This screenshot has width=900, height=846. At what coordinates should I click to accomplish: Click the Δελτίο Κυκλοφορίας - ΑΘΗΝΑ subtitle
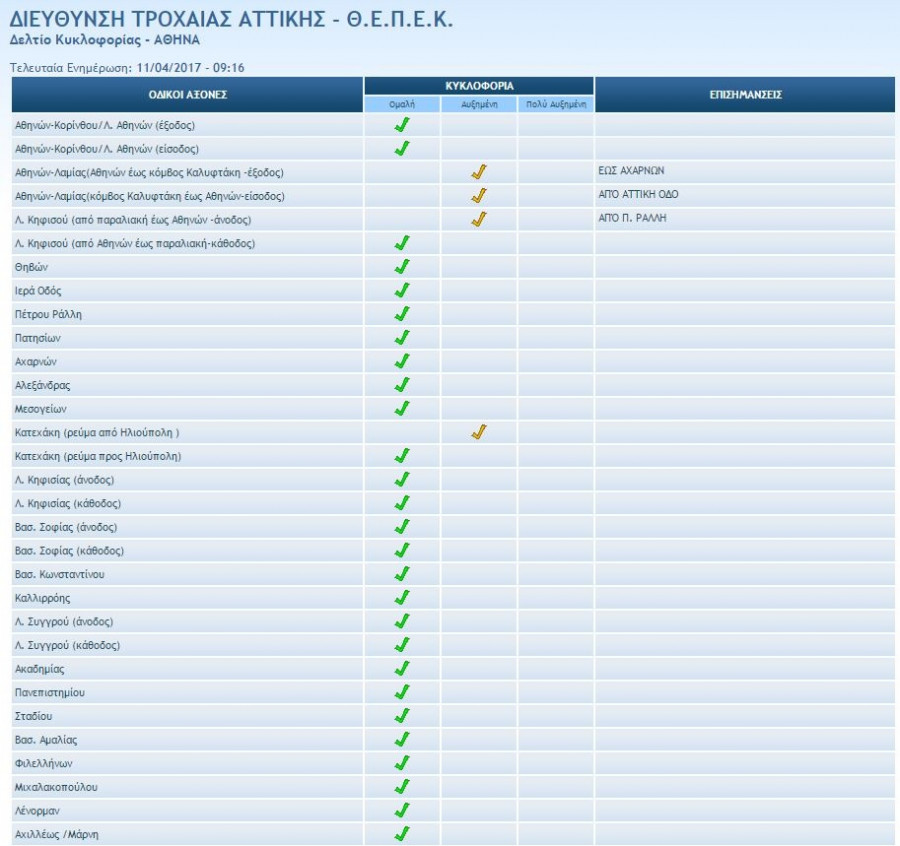click(x=104, y=40)
